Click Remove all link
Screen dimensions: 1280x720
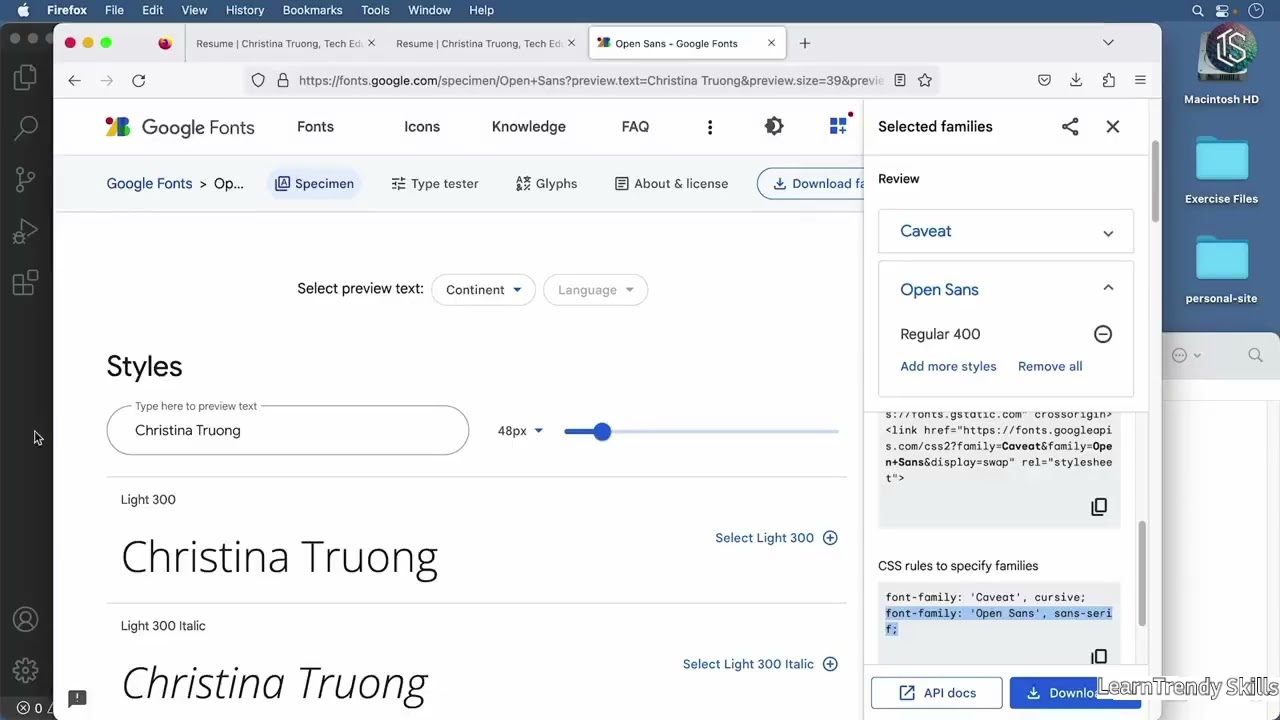1050,366
